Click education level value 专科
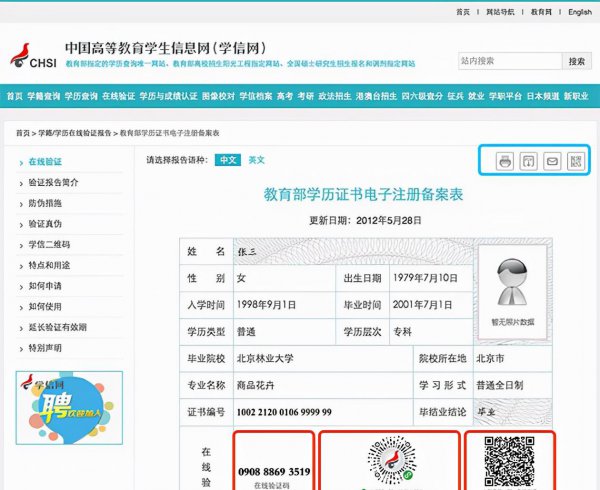600x490 pixels. click(x=403, y=332)
